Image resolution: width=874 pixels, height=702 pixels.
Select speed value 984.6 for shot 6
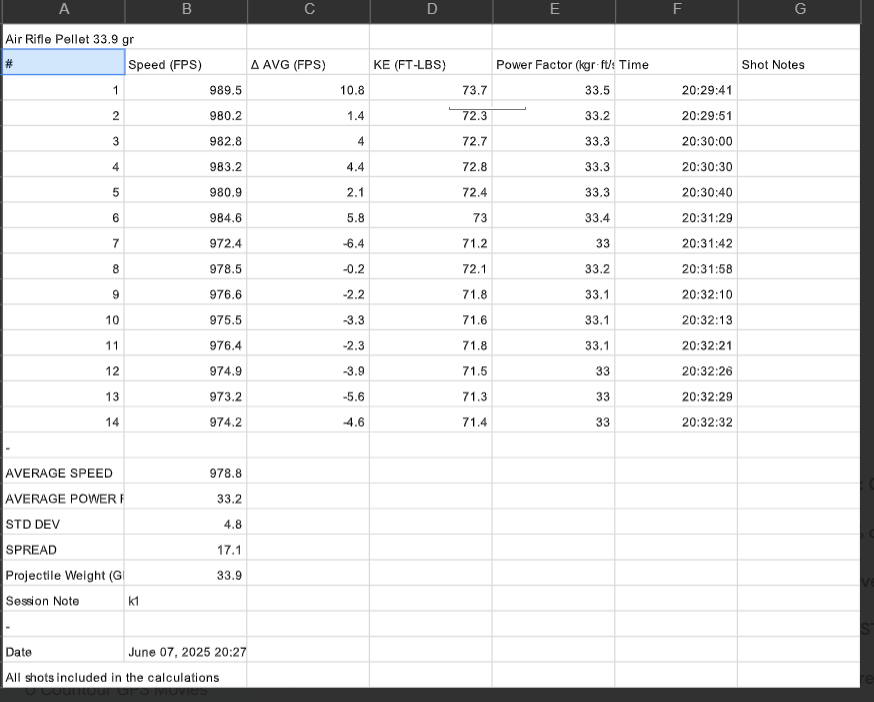coord(186,217)
